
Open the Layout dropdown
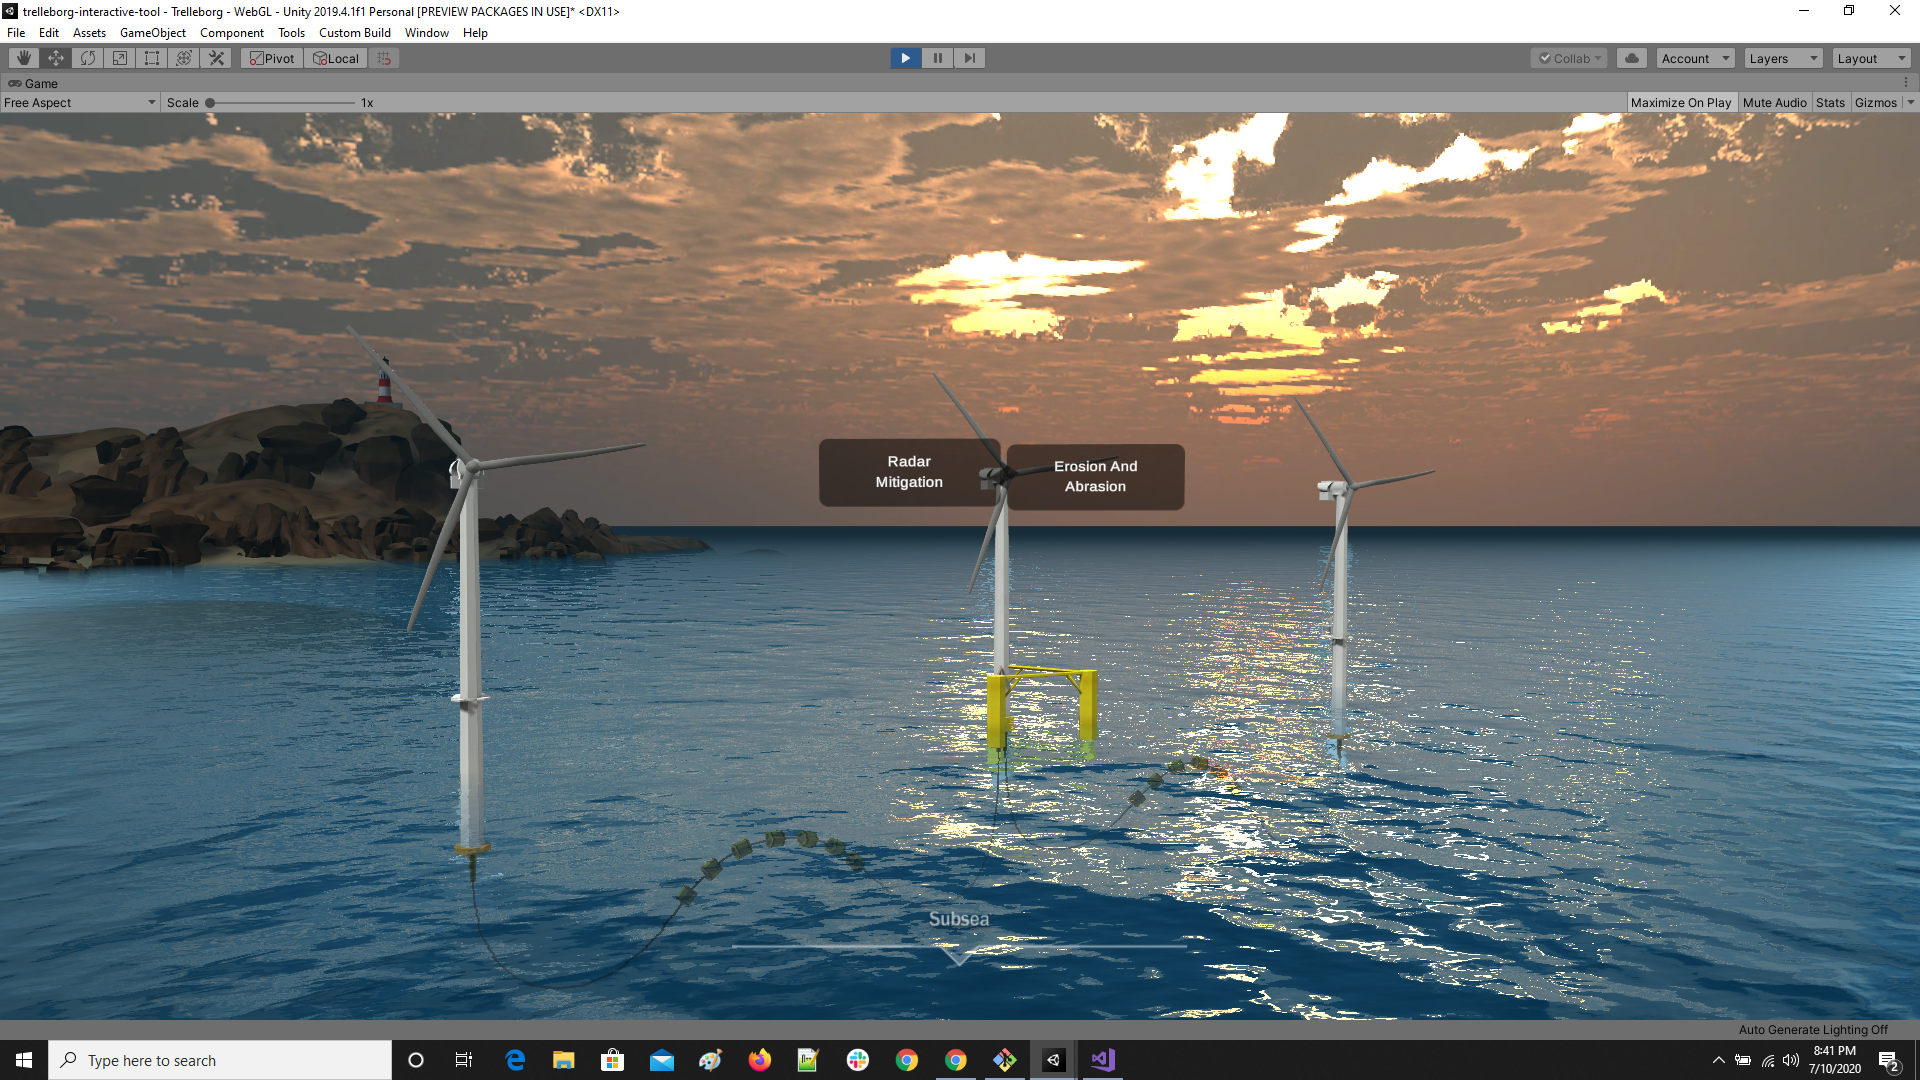(1871, 58)
